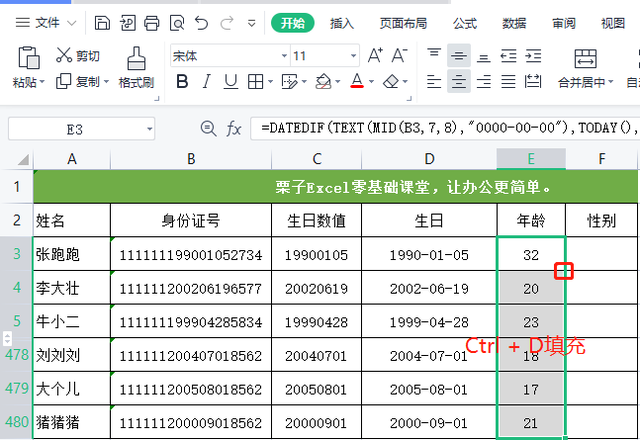Click the Save icon in quick access toolbar
The image size is (640, 440).
(102, 23)
